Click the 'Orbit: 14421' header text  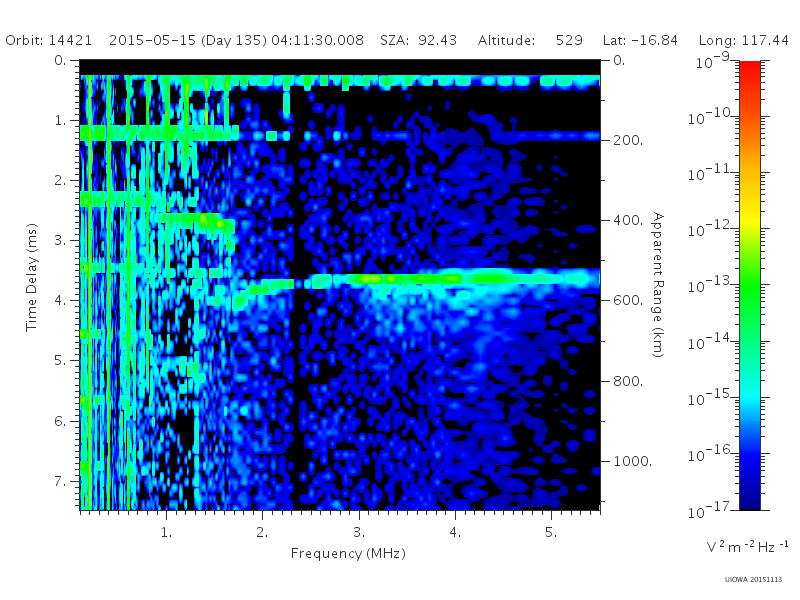[48, 40]
